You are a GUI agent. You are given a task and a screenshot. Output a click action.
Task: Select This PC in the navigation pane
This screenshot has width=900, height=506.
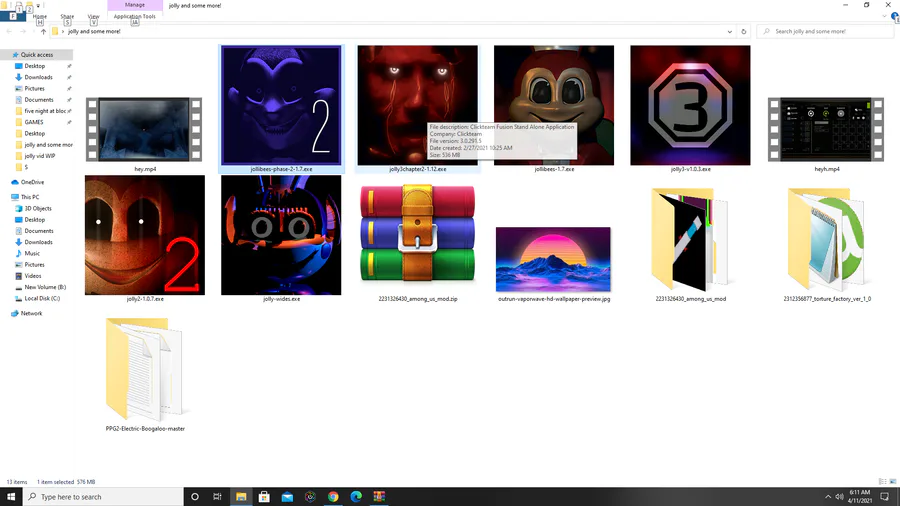(x=30, y=197)
